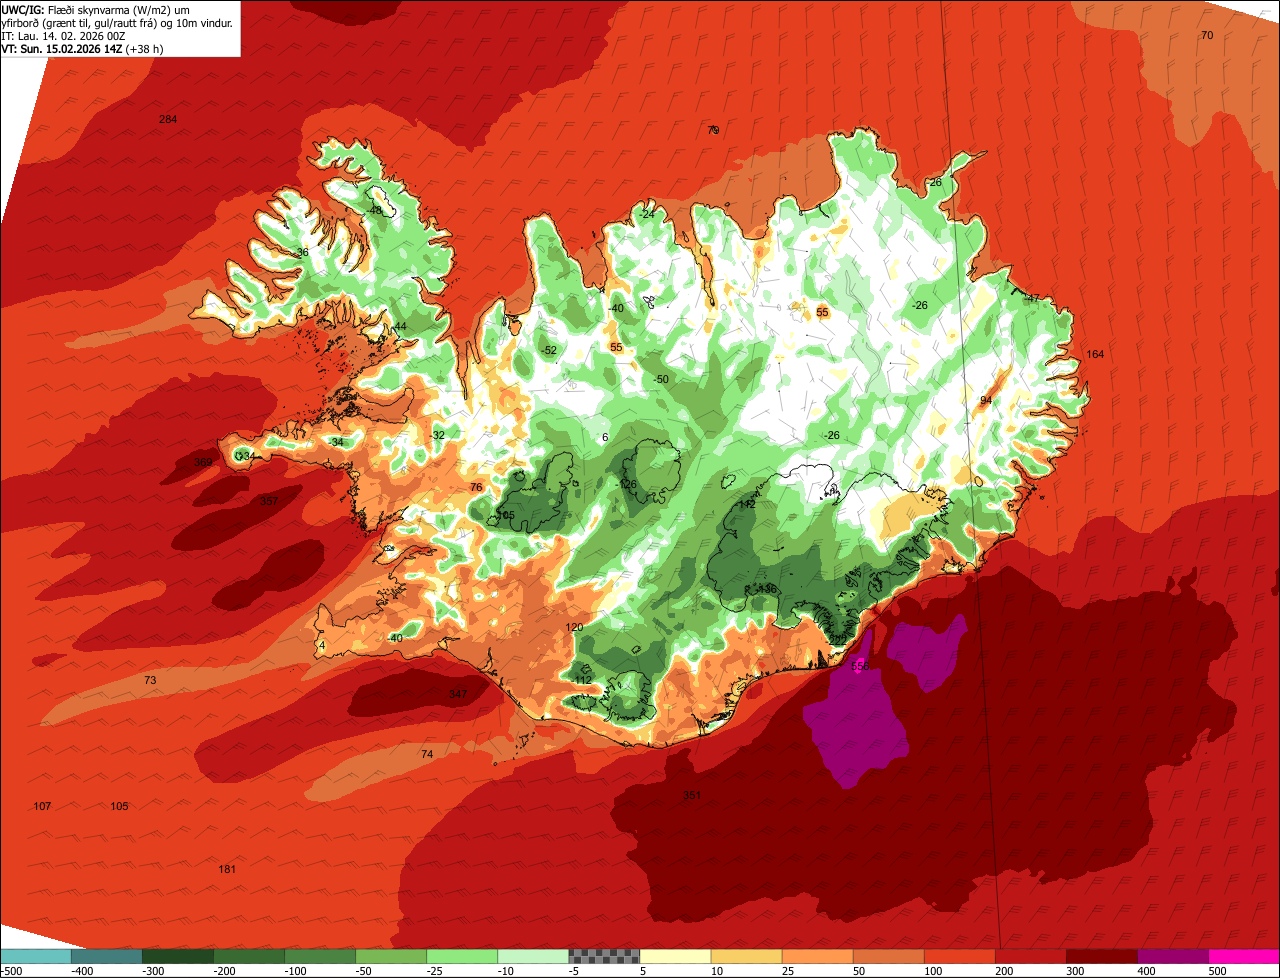Click the value 126 on the central glacier
The height and width of the screenshot is (978, 1280).
(628, 485)
